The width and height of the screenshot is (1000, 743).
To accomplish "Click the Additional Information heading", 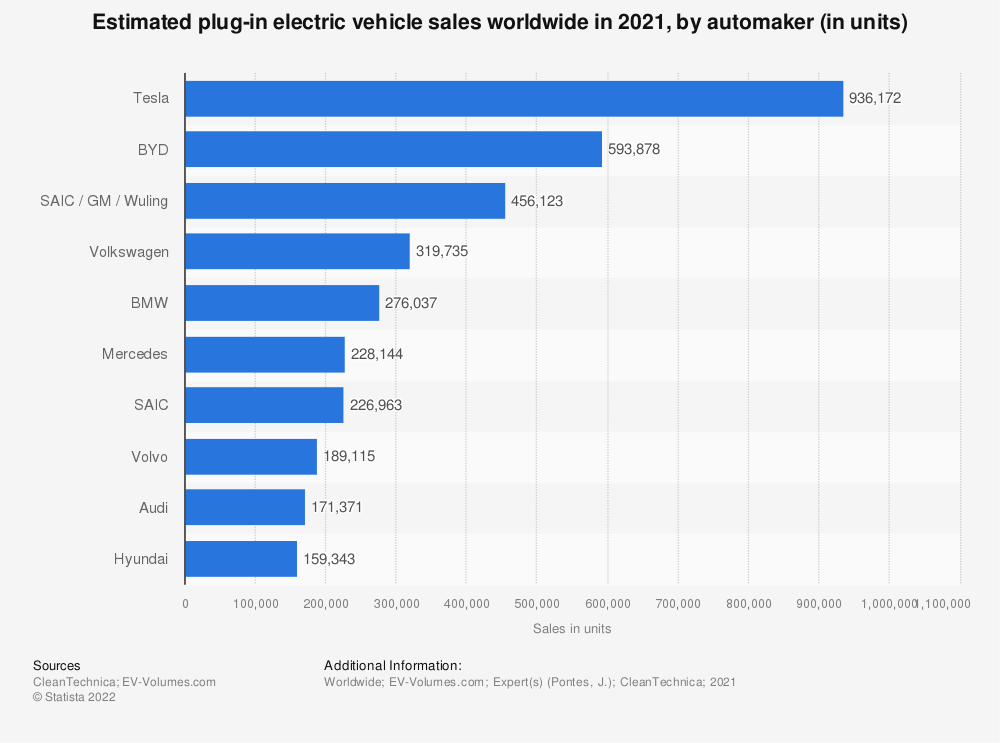I will [x=392, y=665].
